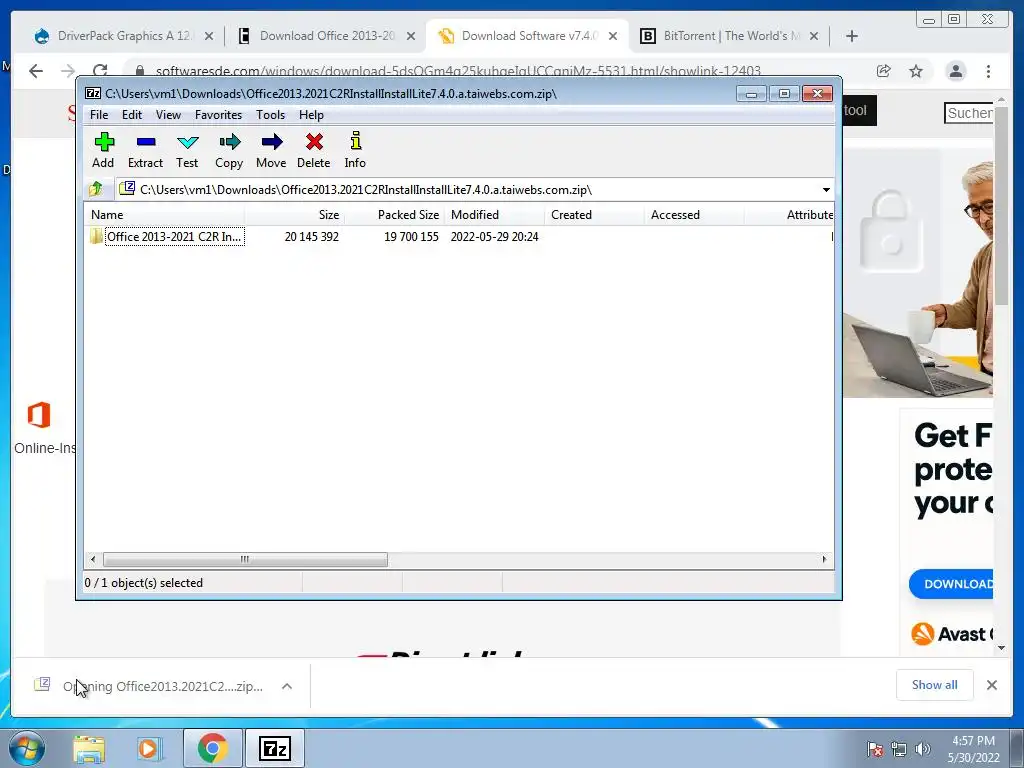Click the Move toolbar icon
This screenshot has width=1024, height=768.
click(271, 150)
